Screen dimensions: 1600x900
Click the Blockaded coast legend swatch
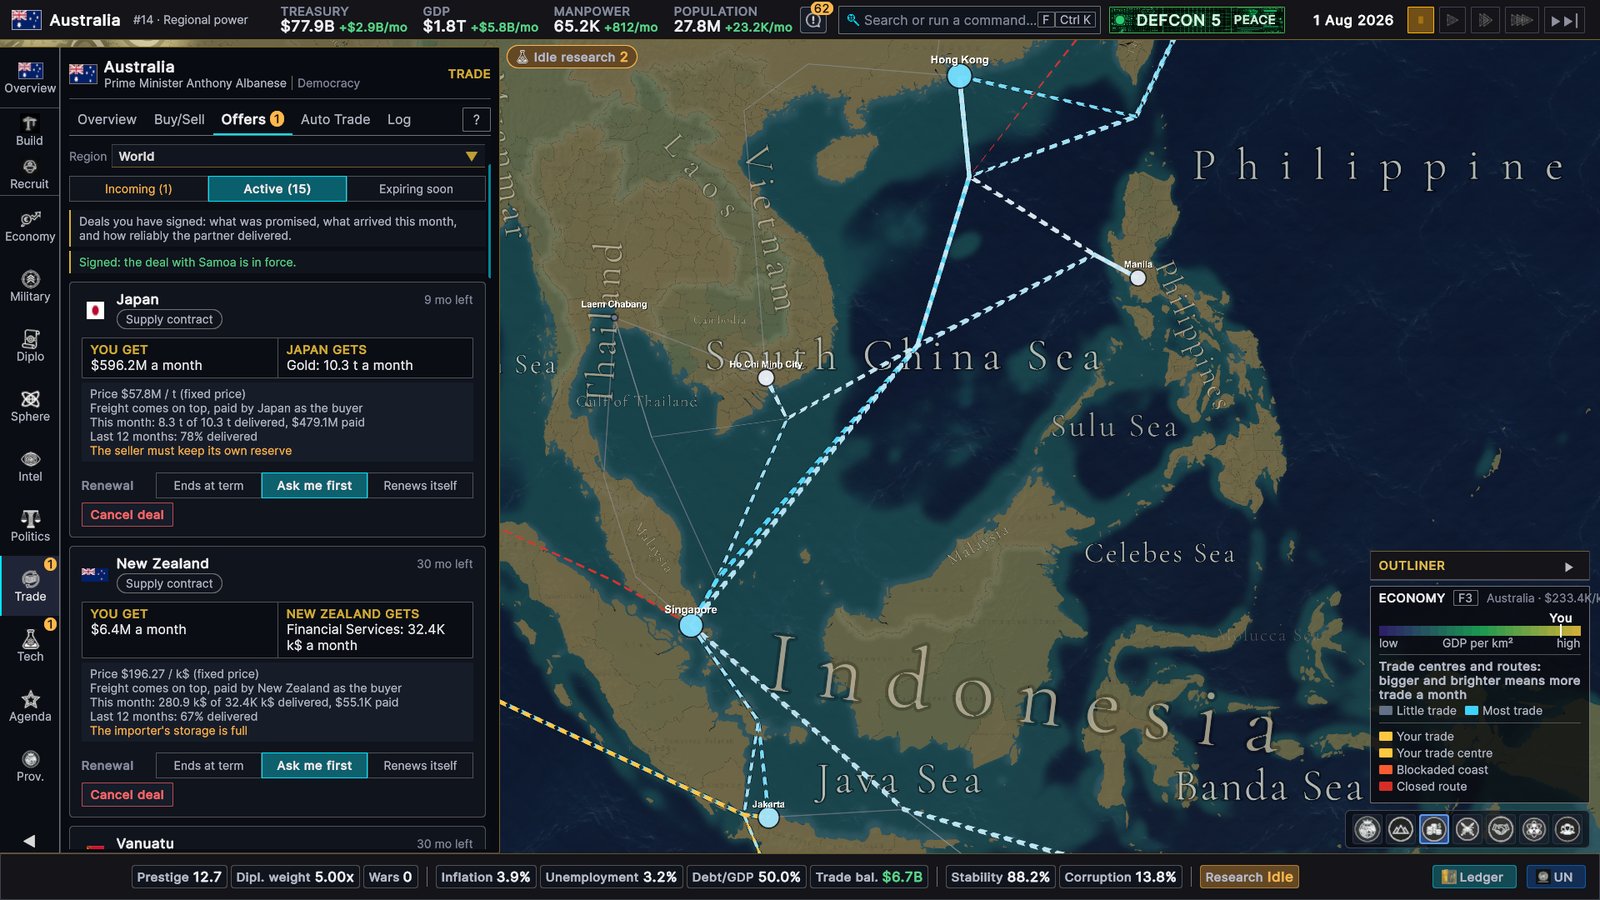1386,770
